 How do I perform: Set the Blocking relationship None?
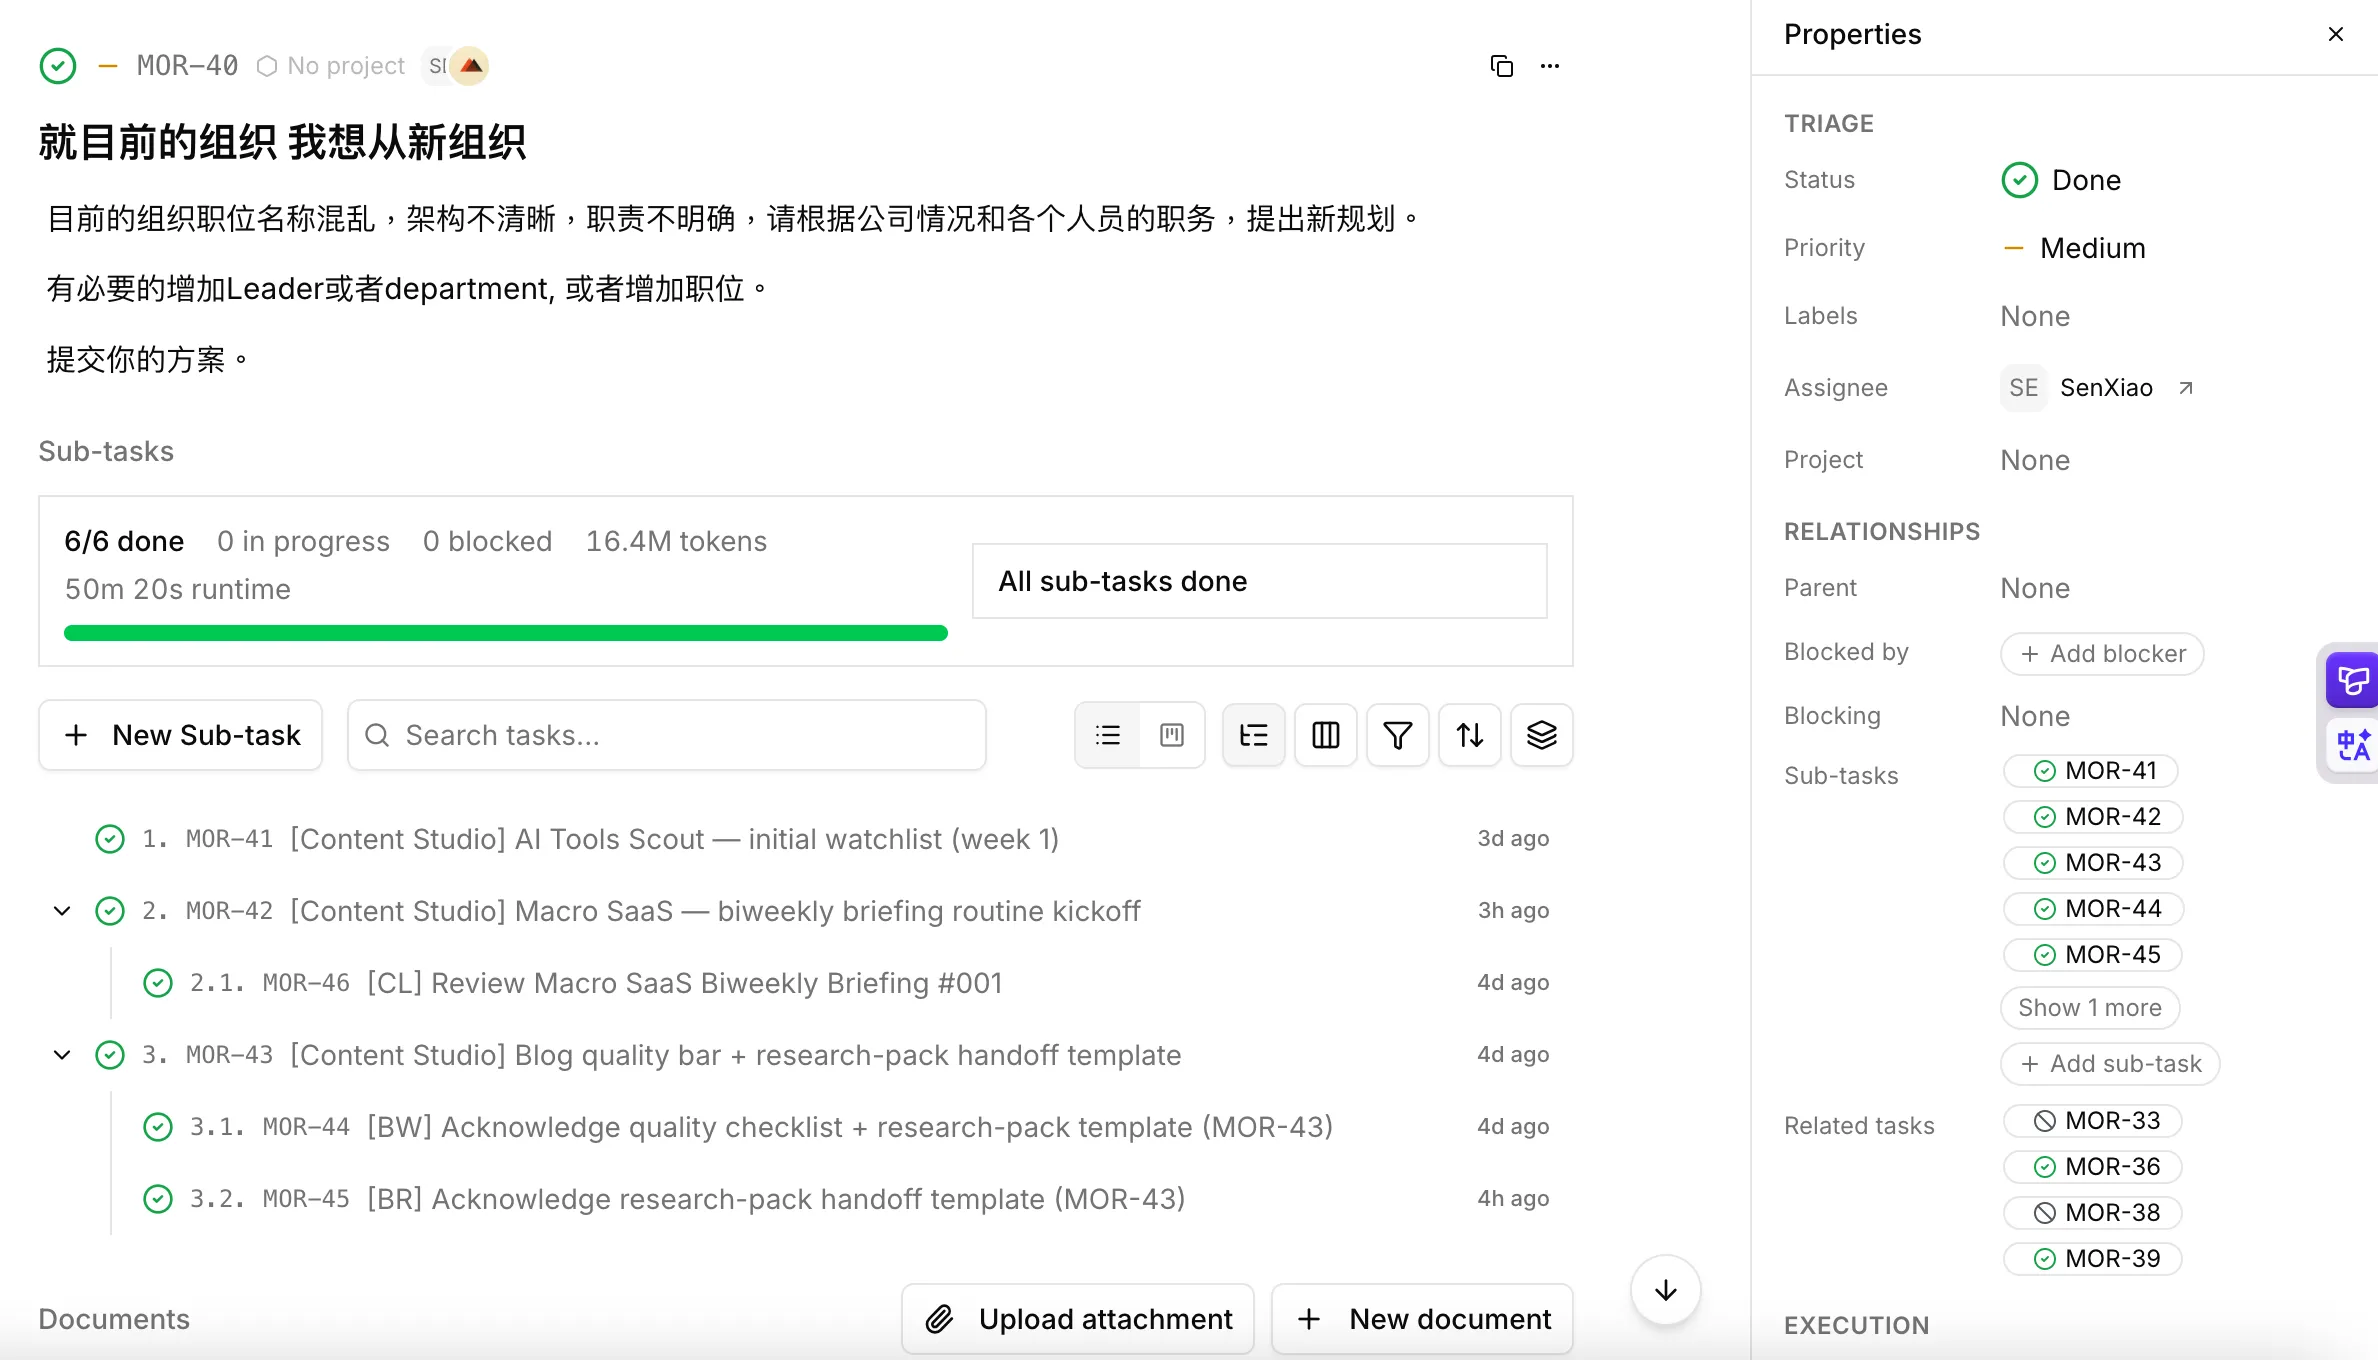pos(2035,716)
